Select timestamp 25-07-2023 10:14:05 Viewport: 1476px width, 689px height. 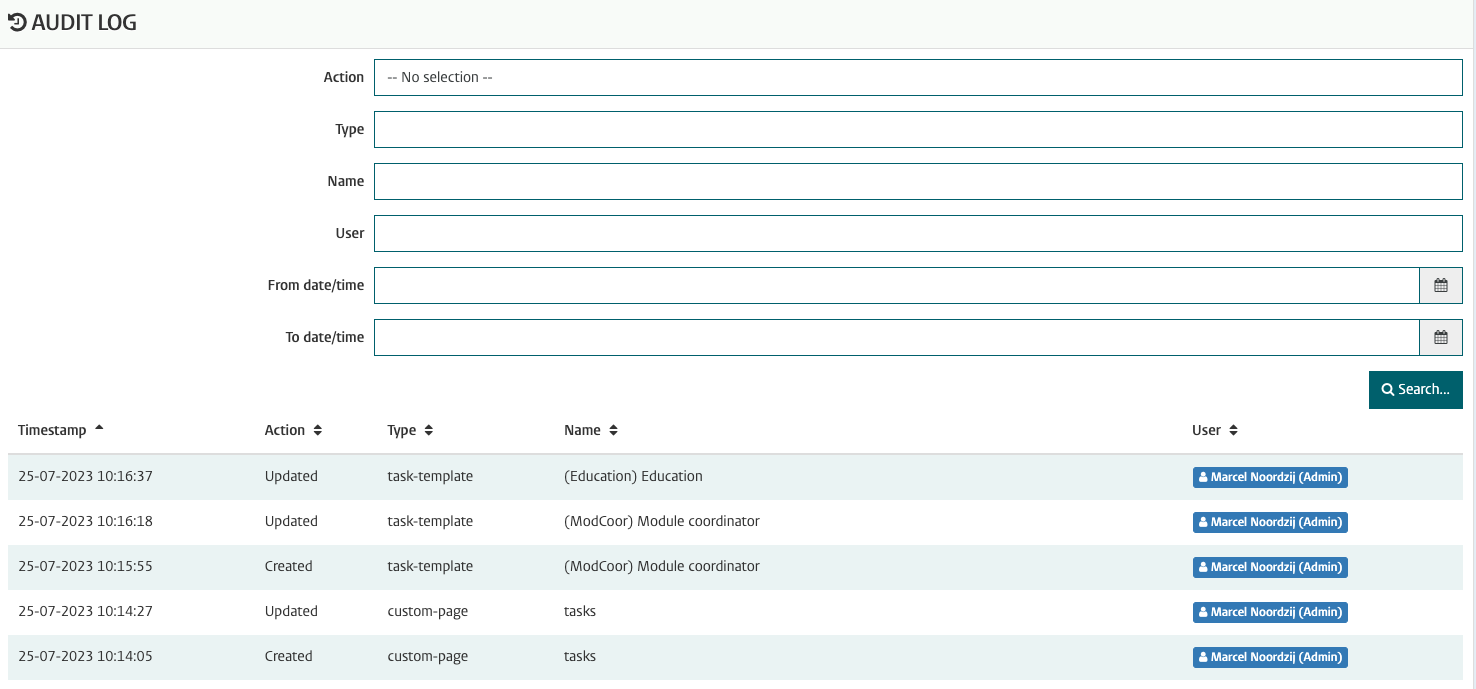point(85,656)
